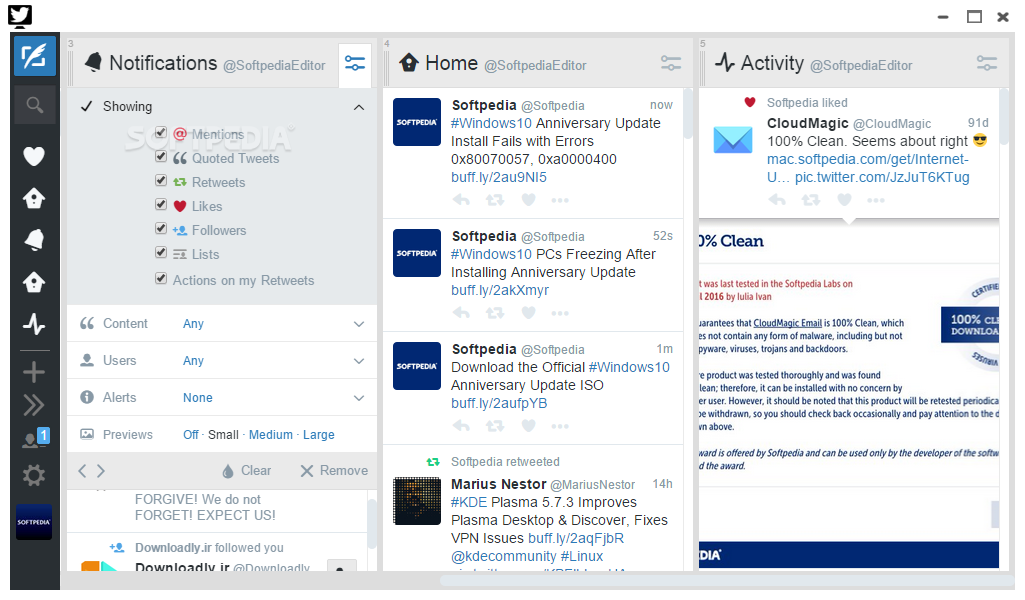
Task: Open buff.ly/2akXmyr link
Action: 500,290
